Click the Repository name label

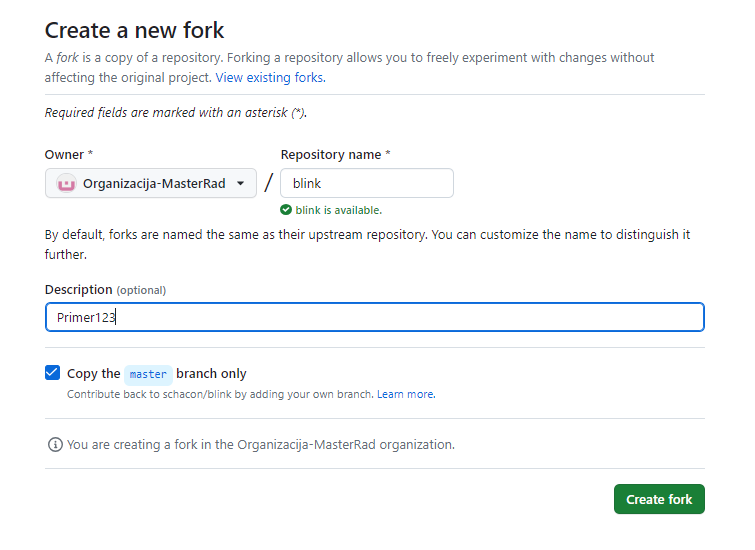point(336,155)
